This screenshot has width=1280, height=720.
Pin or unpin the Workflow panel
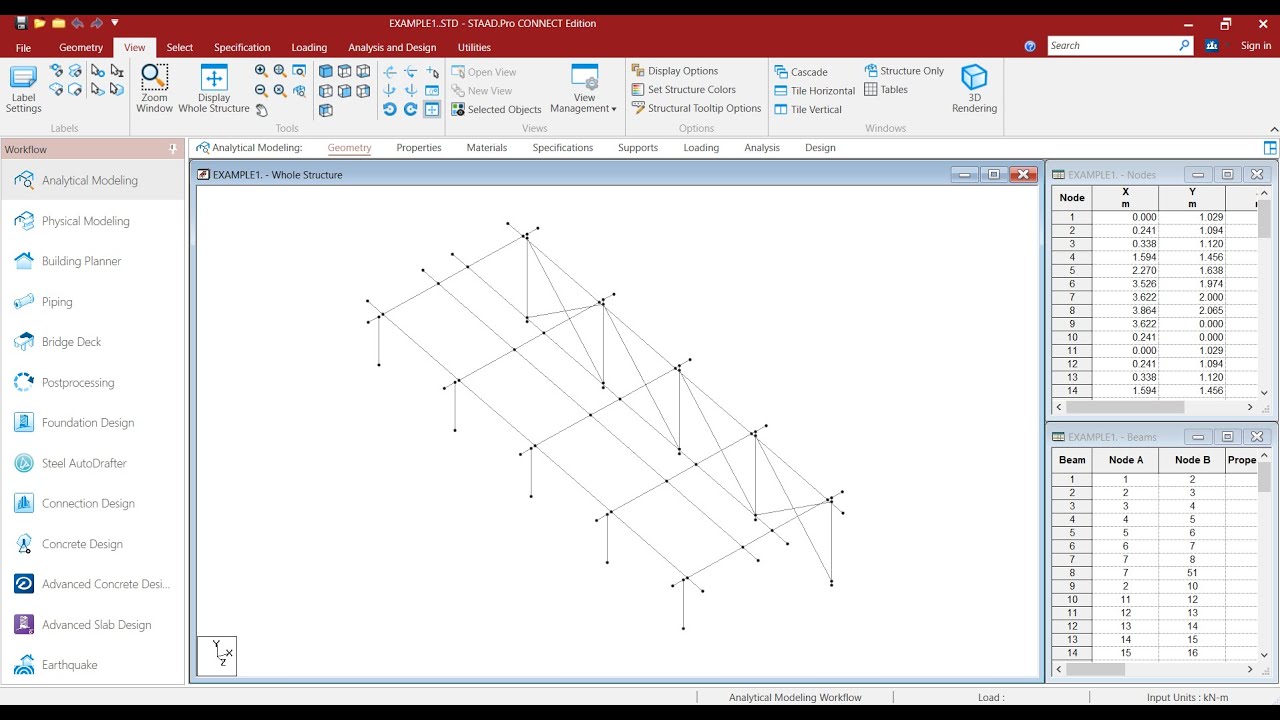pyautogui.click(x=173, y=149)
